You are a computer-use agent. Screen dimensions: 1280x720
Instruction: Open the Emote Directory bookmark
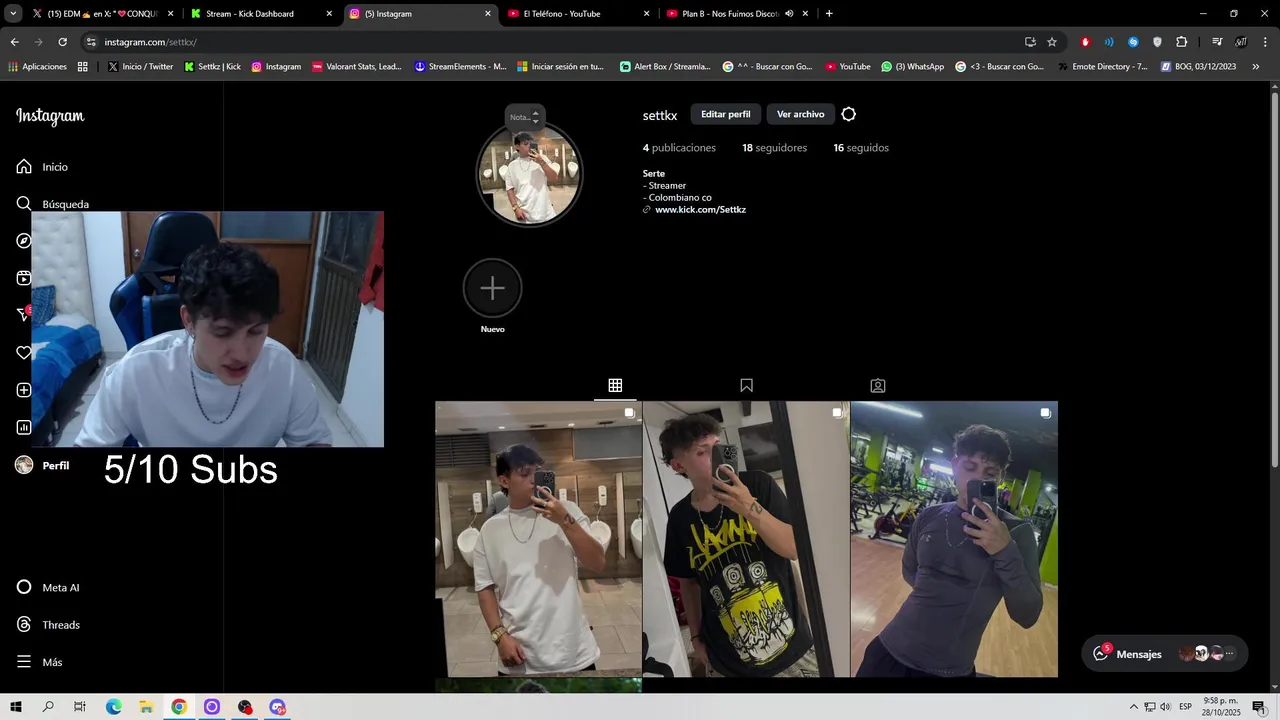click(x=1102, y=67)
